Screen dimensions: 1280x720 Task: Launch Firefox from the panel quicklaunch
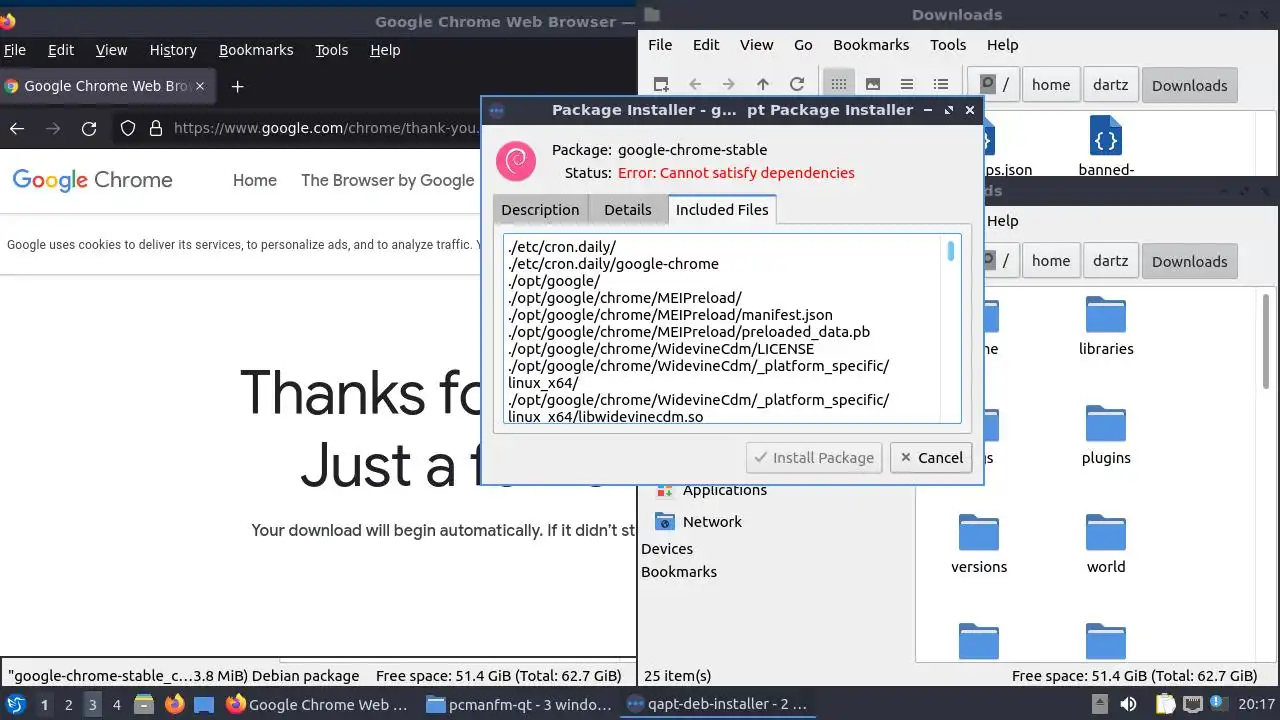pos(174,704)
